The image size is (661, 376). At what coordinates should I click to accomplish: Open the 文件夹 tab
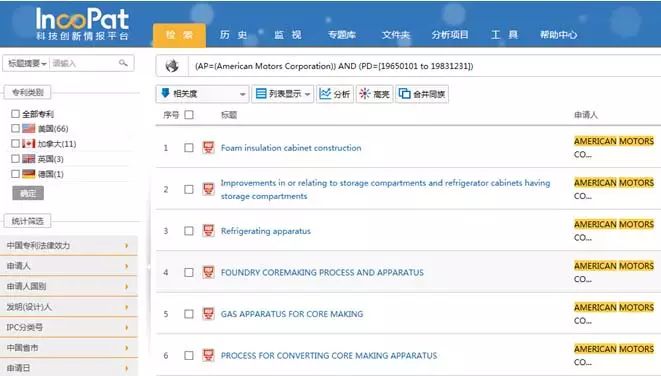396,35
